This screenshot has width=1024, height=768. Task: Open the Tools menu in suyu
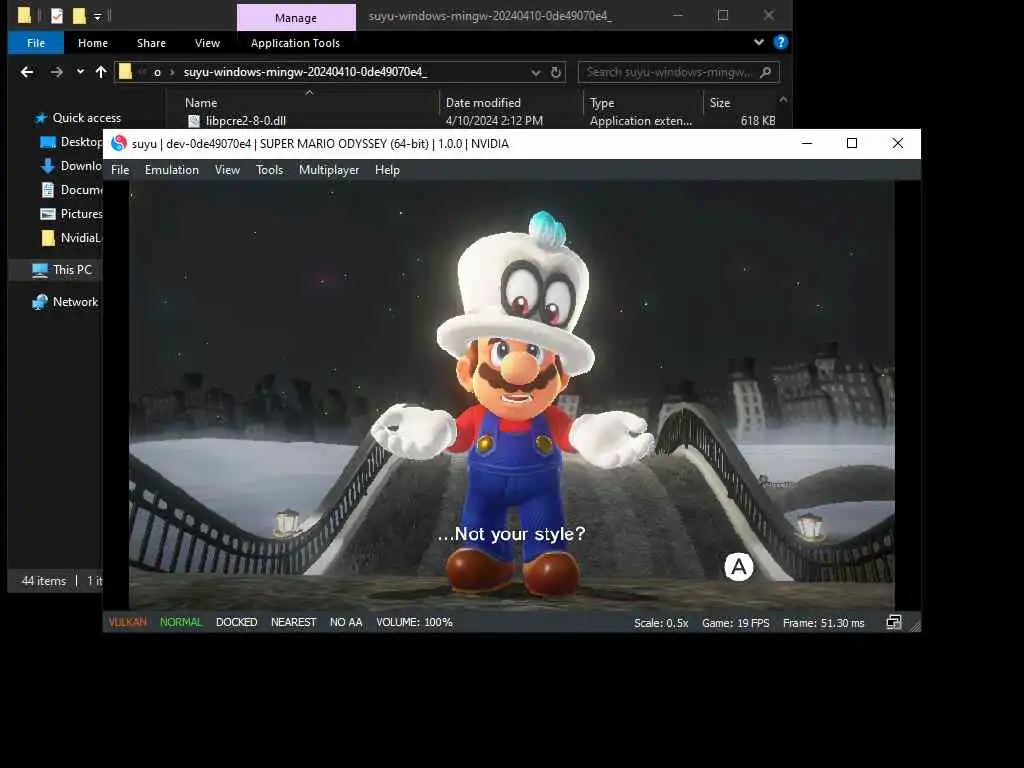click(270, 170)
